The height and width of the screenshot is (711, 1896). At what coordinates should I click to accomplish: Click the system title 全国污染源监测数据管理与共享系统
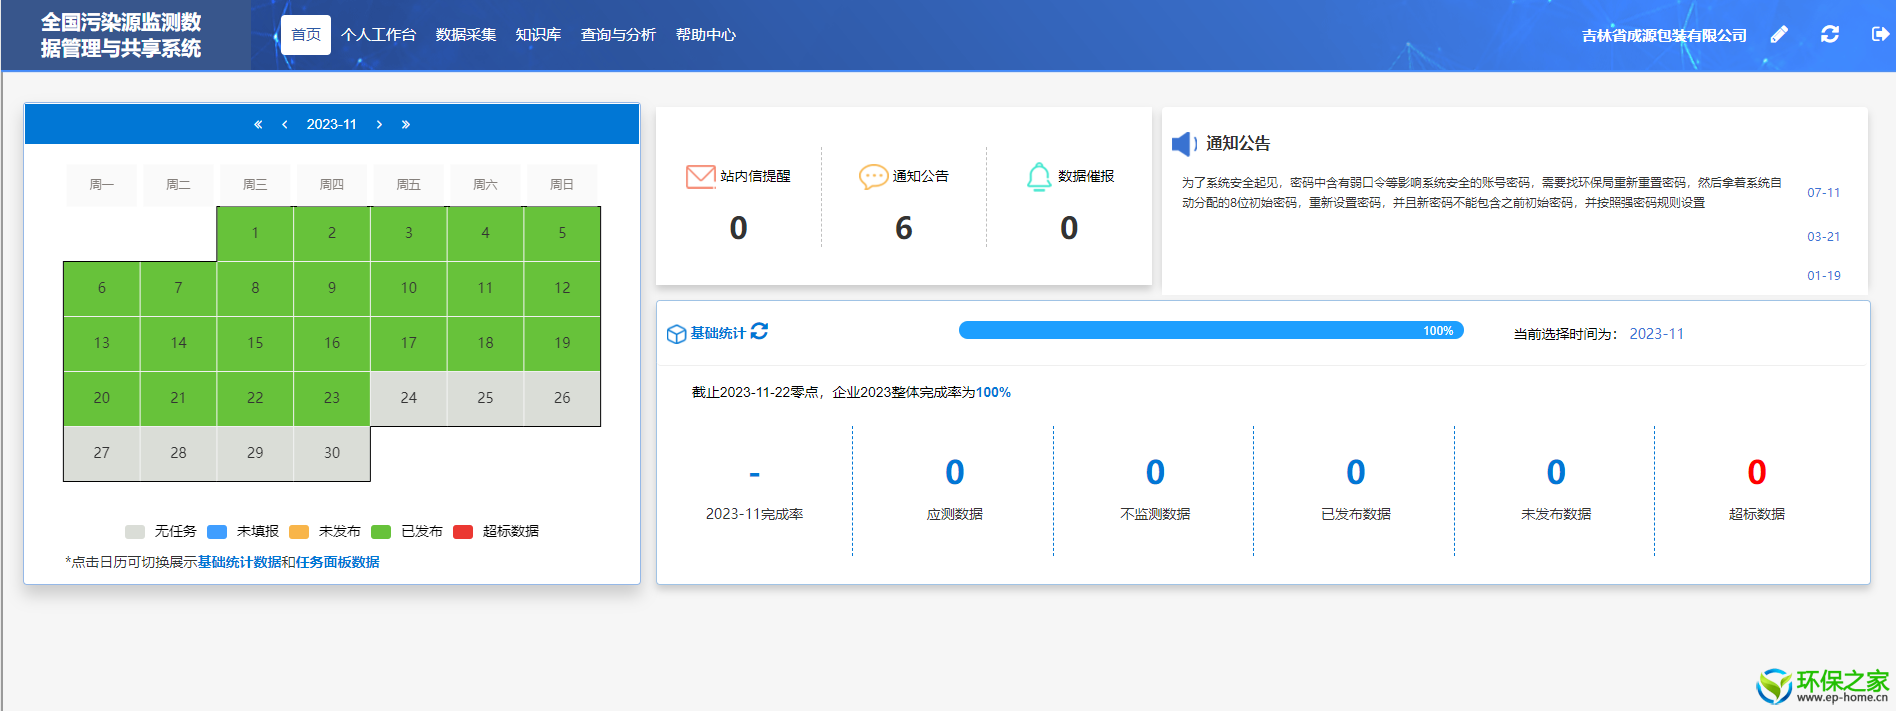(x=121, y=35)
